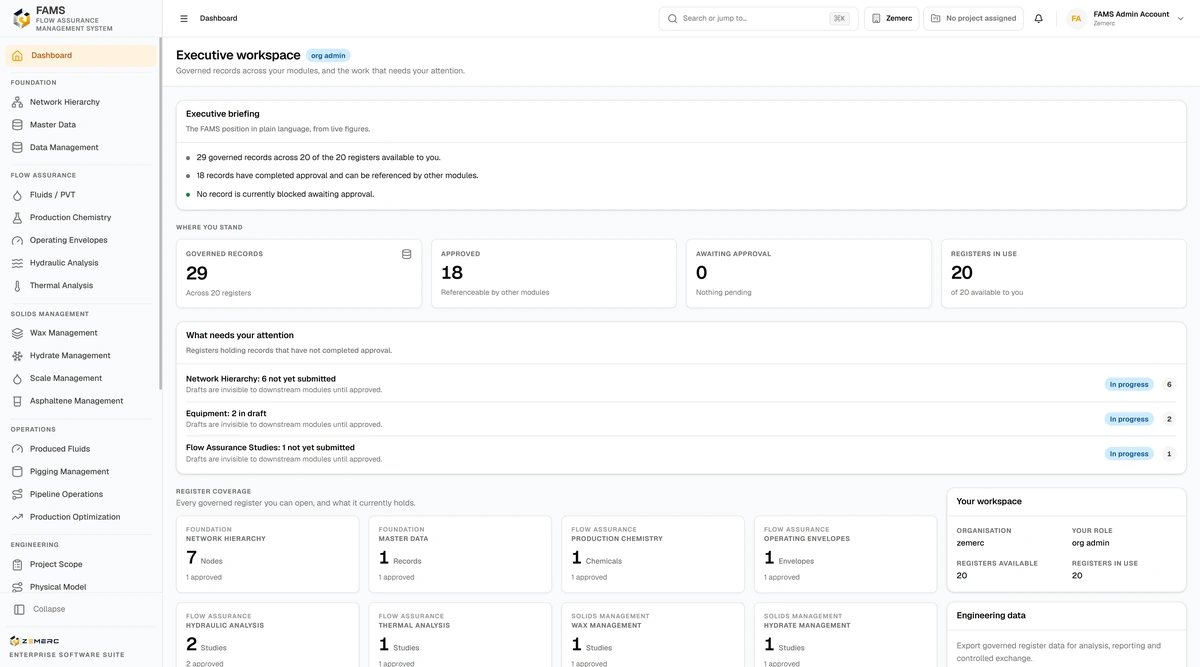Screen dimensions: 1200x667
Task: Click the Pigging Management cylinder icon
Action: coord(17,472)
